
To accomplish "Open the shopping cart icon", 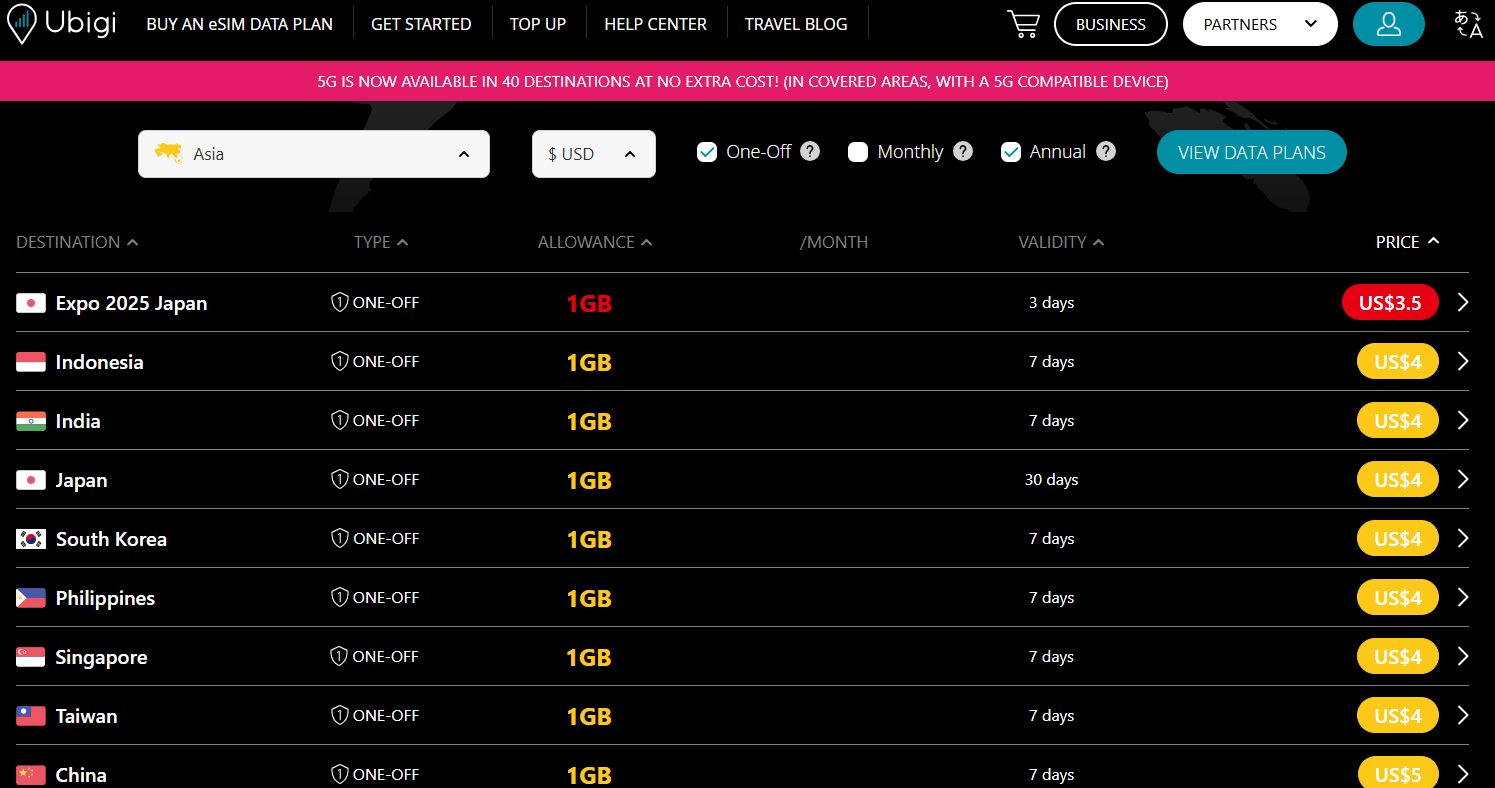I will 1023,24.
